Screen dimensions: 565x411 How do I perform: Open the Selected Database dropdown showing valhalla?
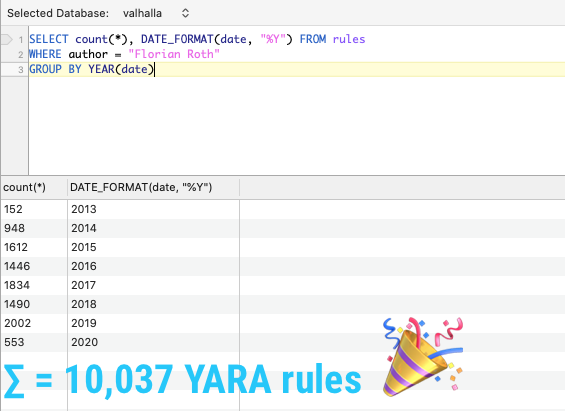(155, 13)
